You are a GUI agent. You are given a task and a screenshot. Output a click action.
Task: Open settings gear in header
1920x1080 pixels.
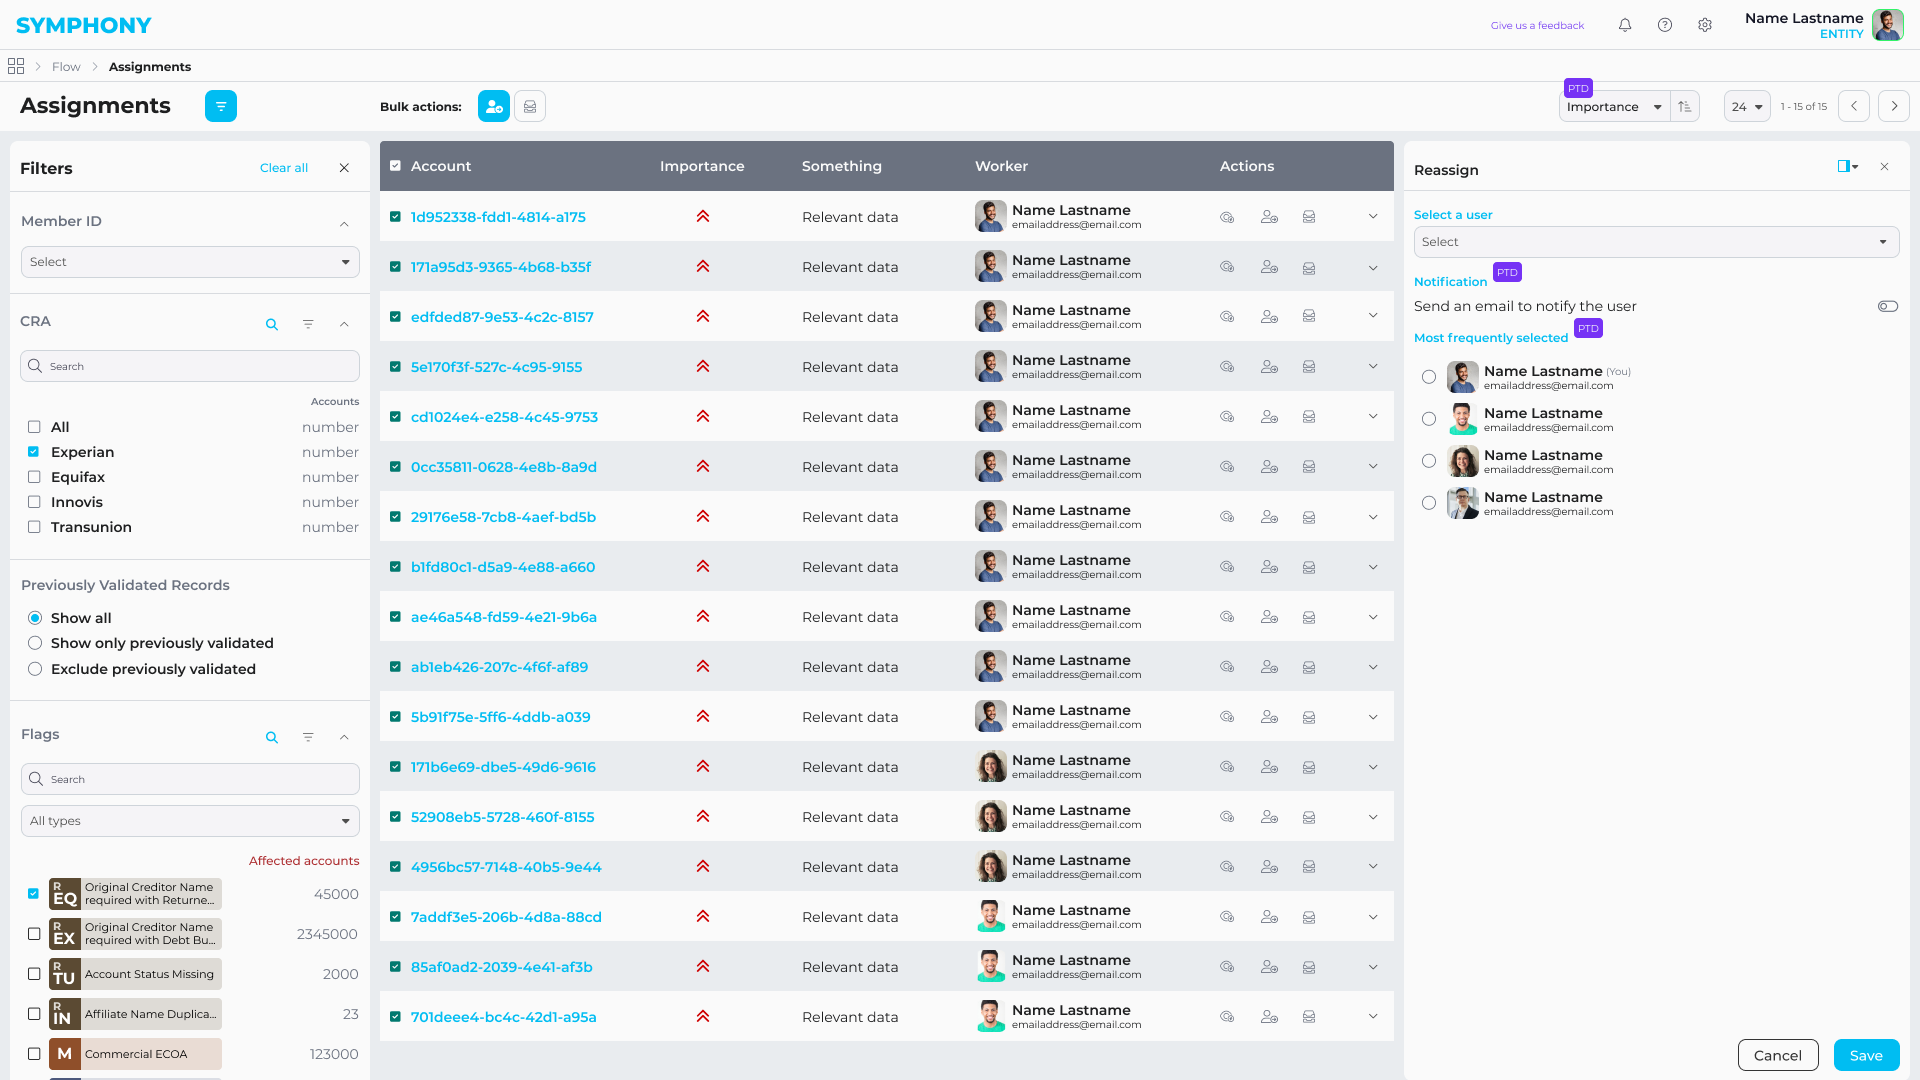point(1705,25)
